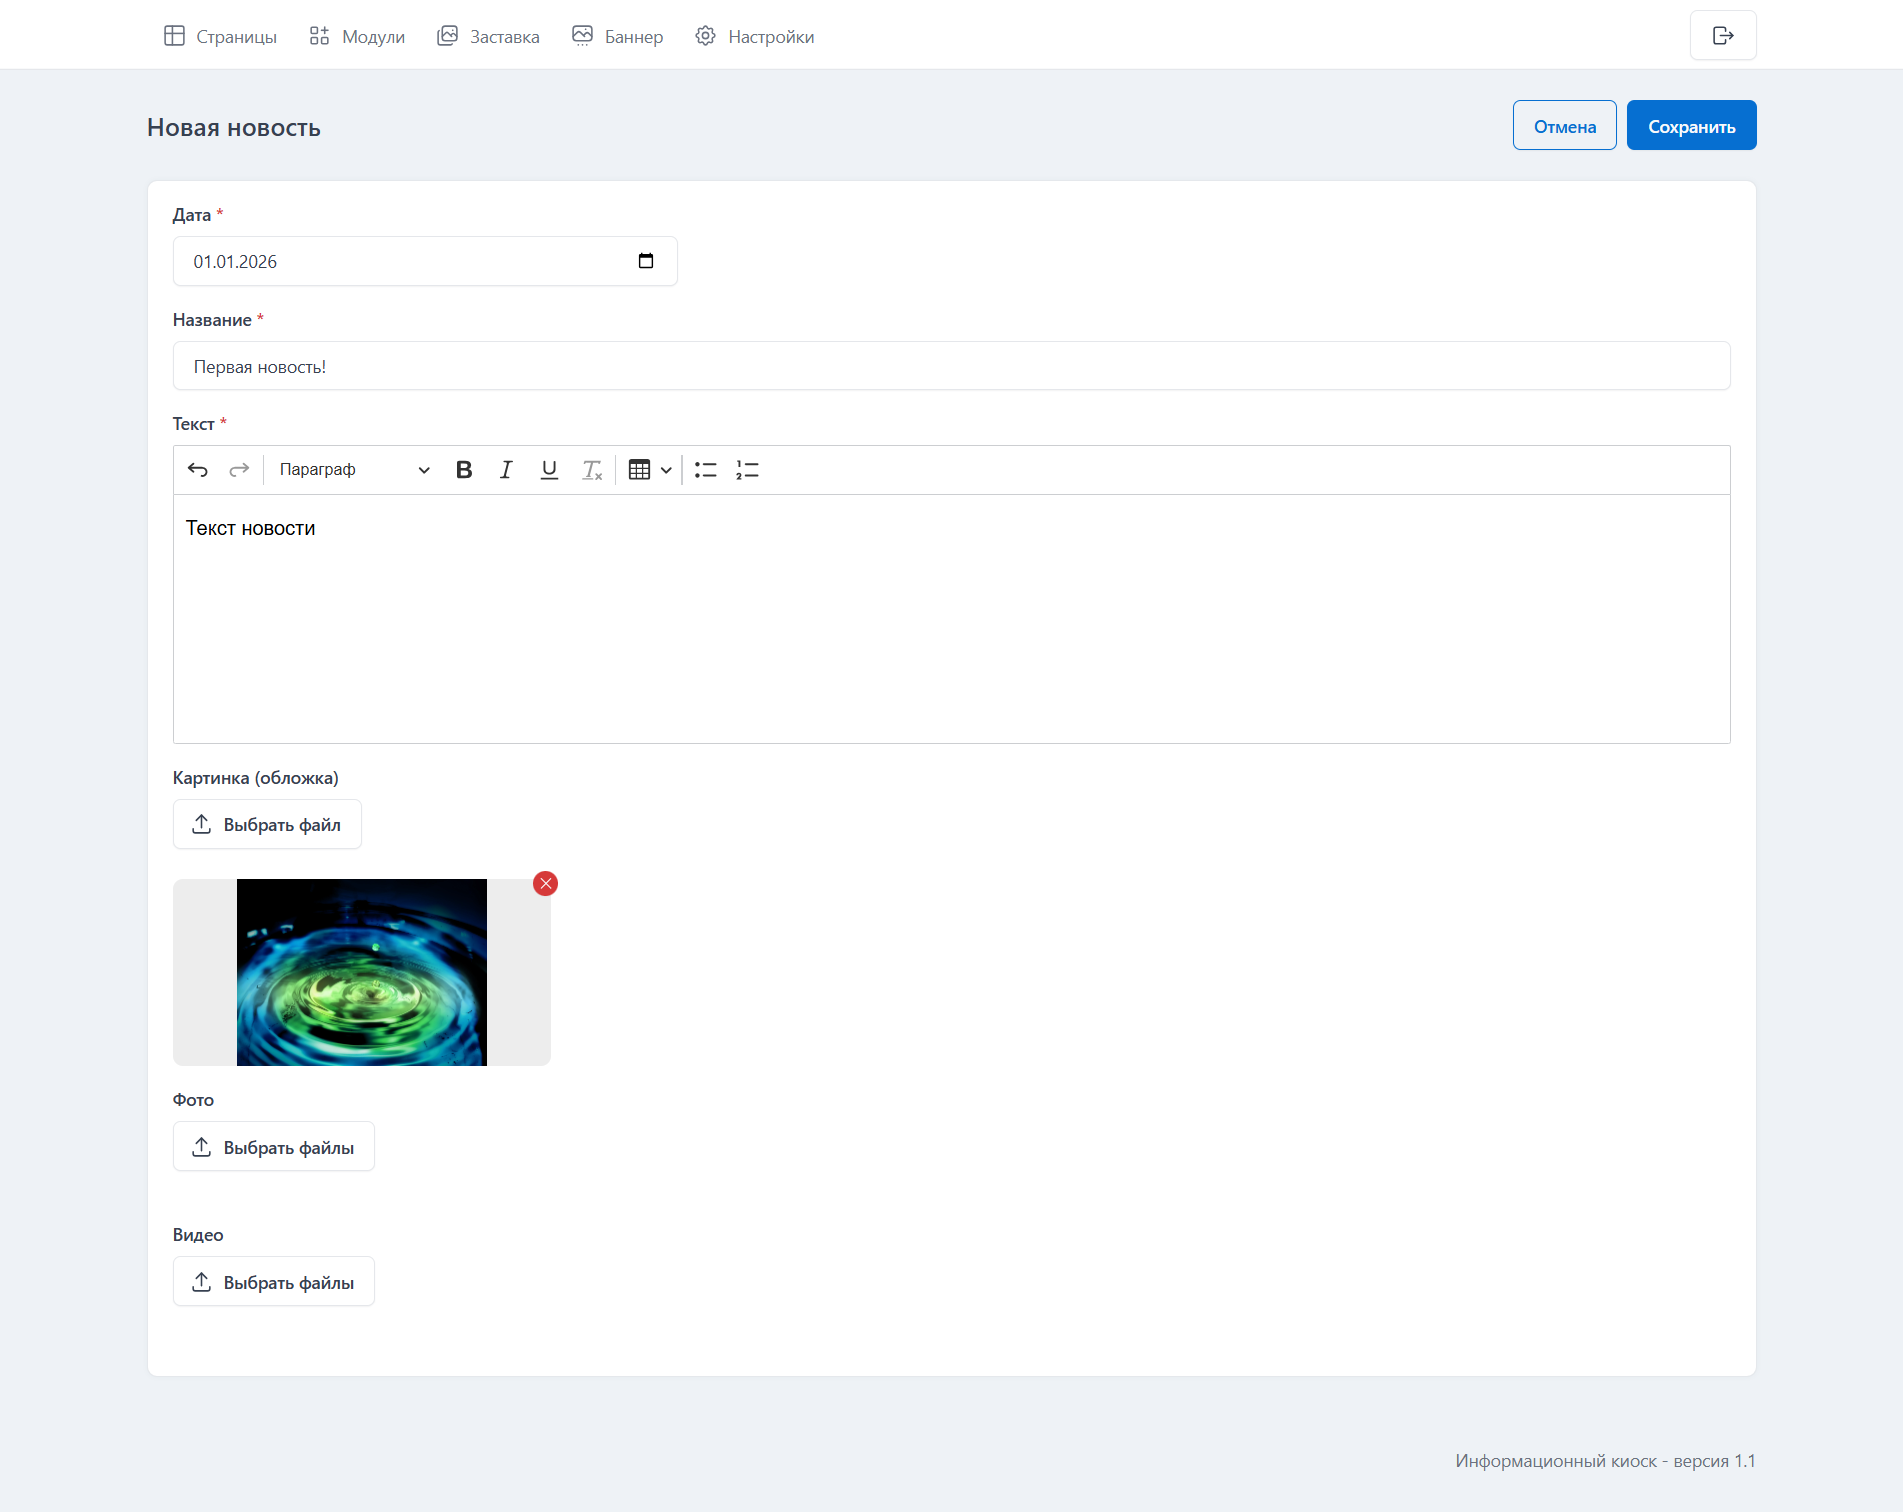Go to the Модули section

click(x=357, y=37)
